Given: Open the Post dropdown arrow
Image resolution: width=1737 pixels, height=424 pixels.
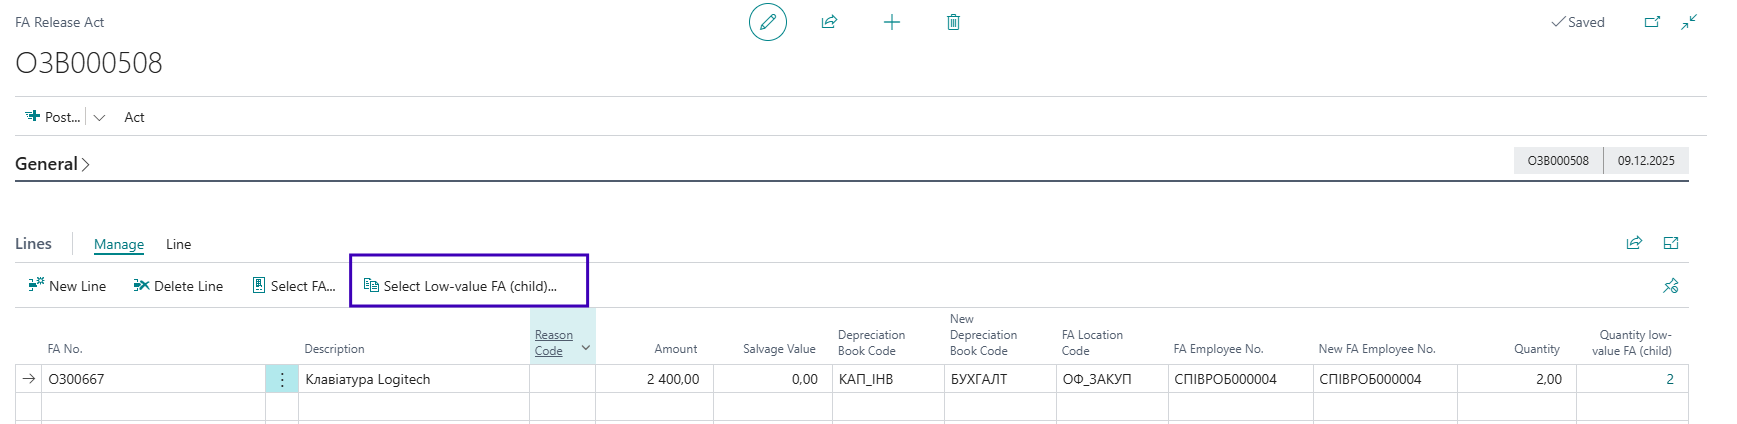Looking at the screenshot, I should pyautogui.click(x=99, y=117).
